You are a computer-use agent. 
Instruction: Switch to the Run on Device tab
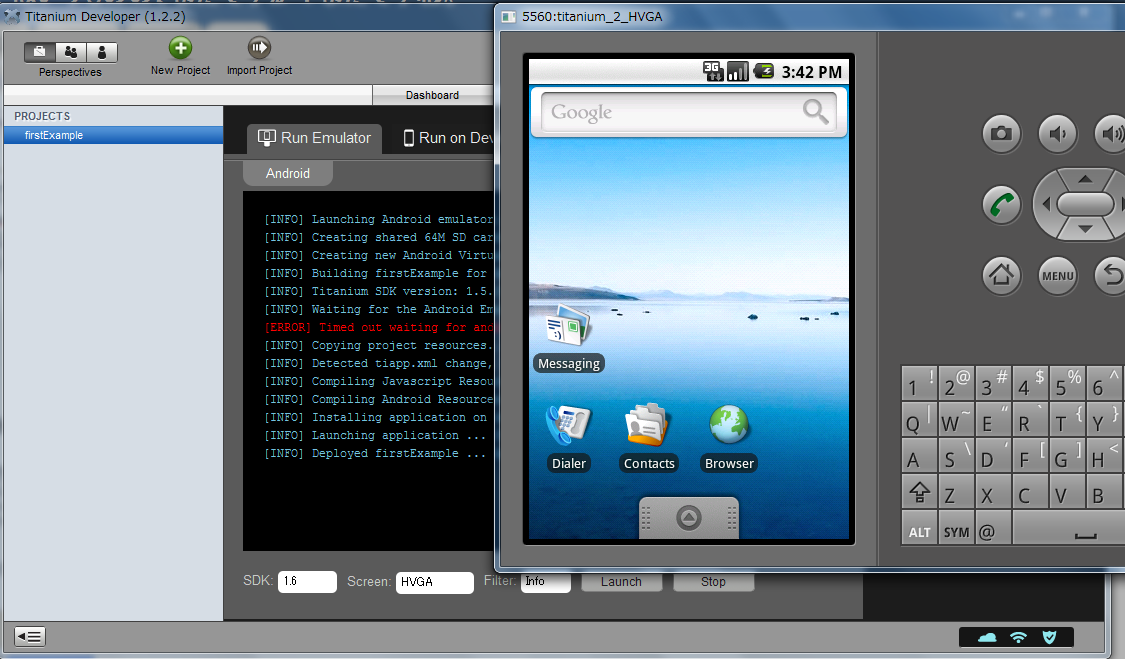pos(447,138)
